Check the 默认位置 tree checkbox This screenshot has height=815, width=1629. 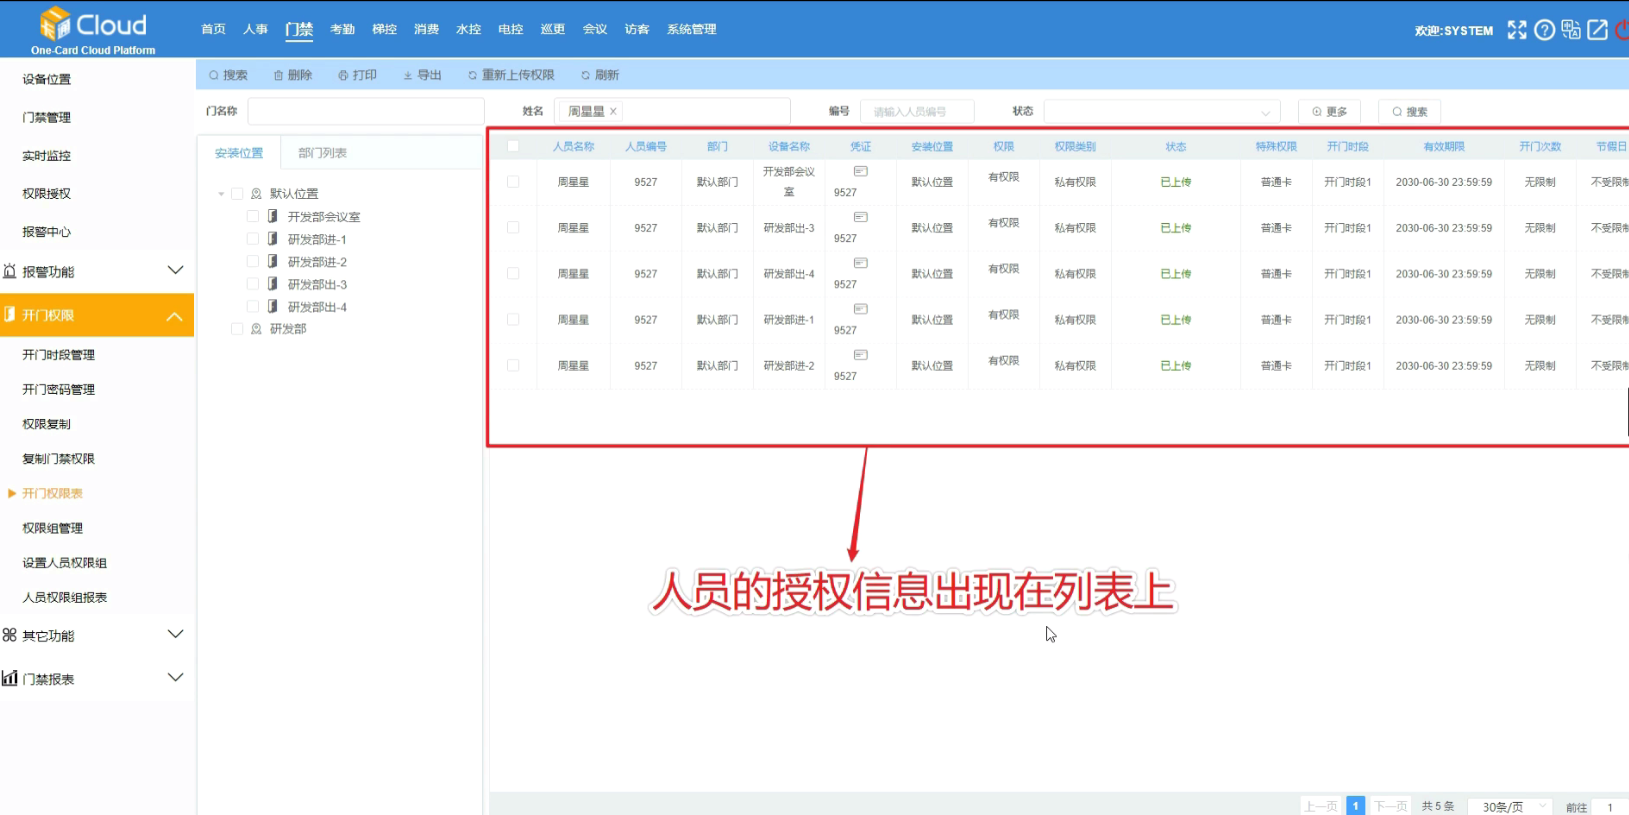point(237,194)
